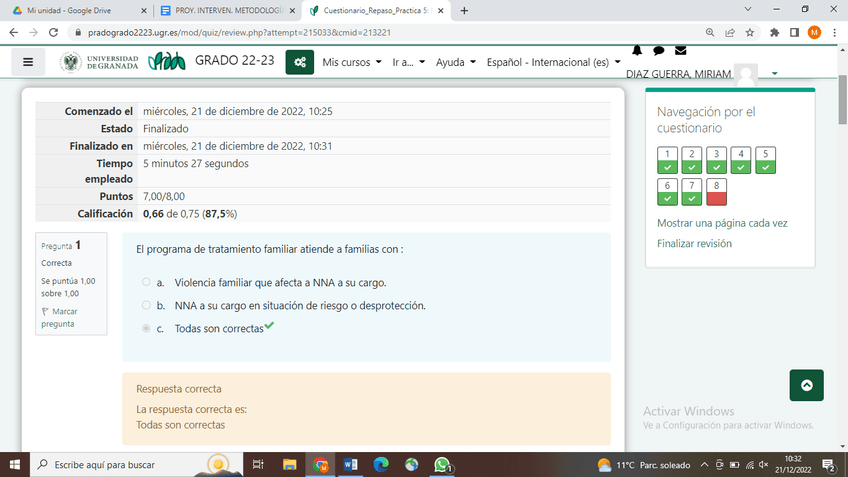This screenshot has width=848, height=477.
Task: Open a new browser tab
Action: click(464, 10)
